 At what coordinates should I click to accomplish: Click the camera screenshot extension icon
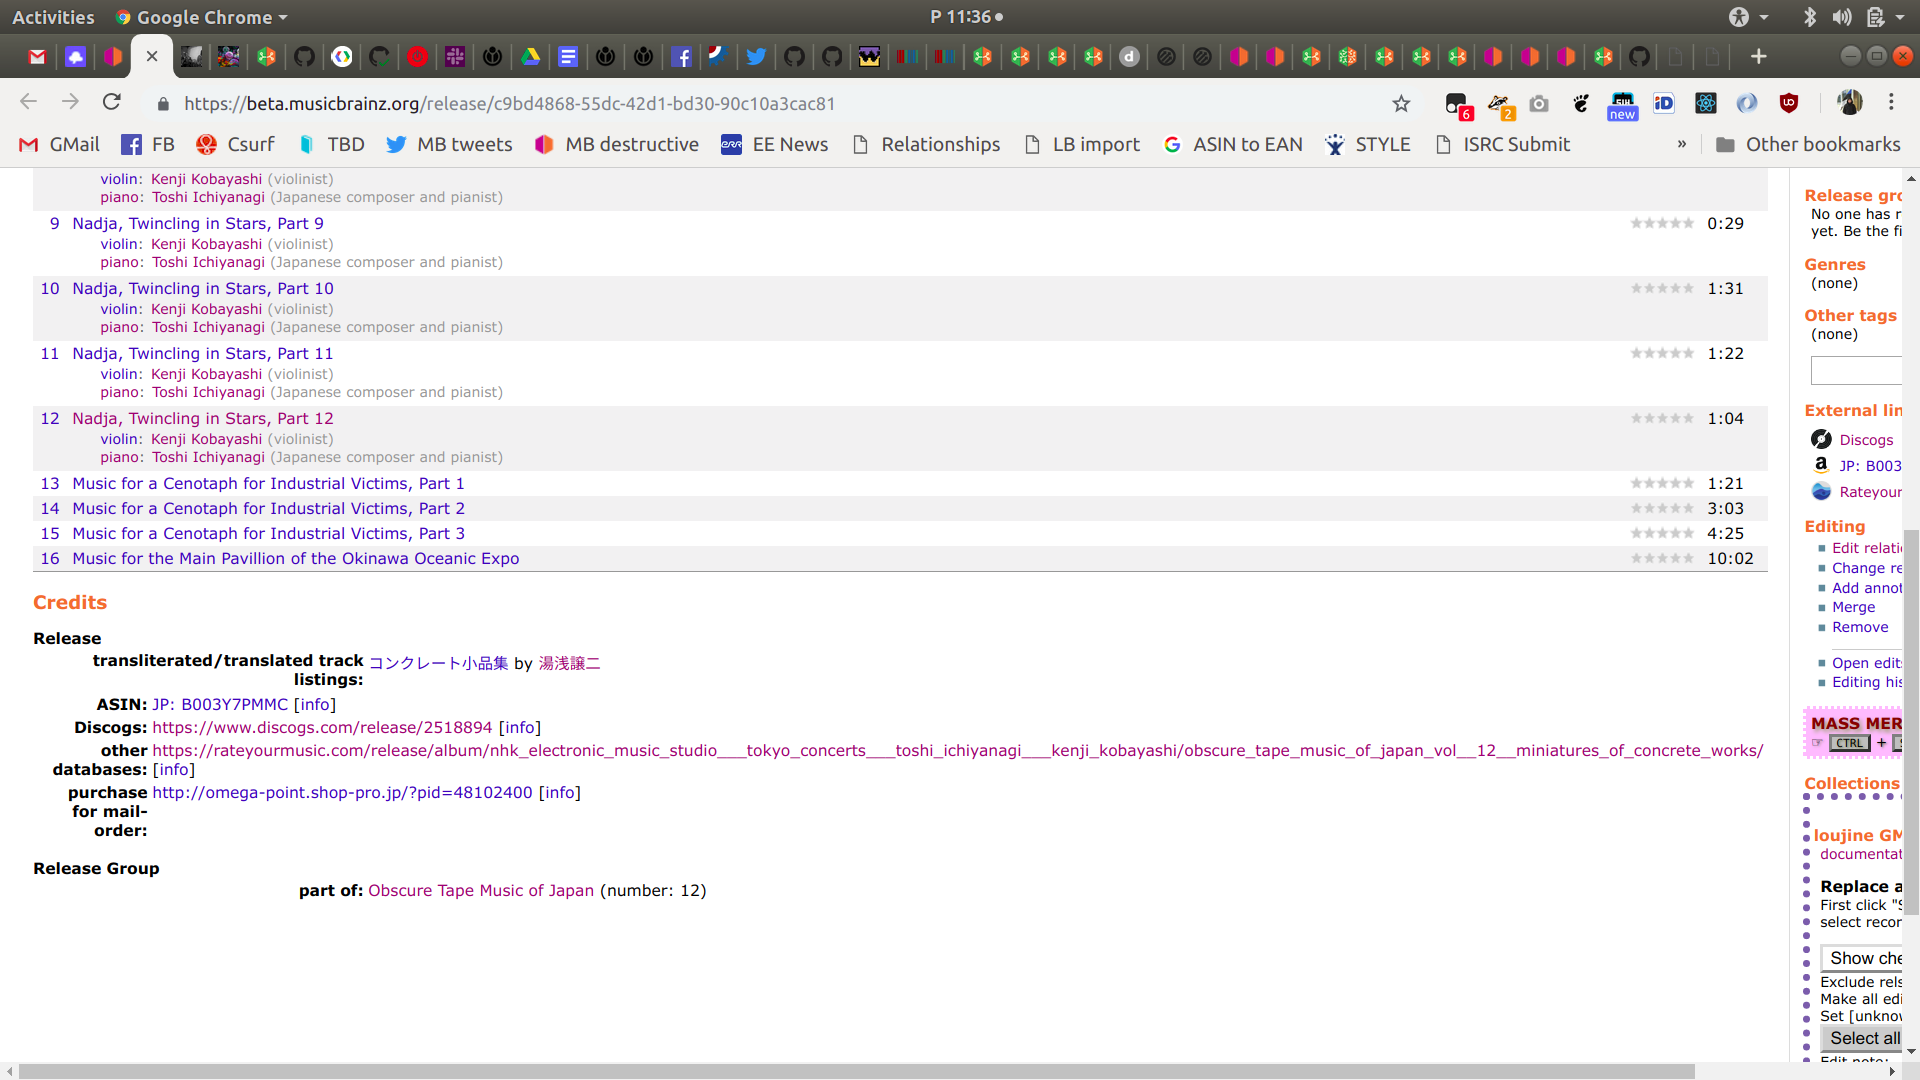click(1539, 103)
